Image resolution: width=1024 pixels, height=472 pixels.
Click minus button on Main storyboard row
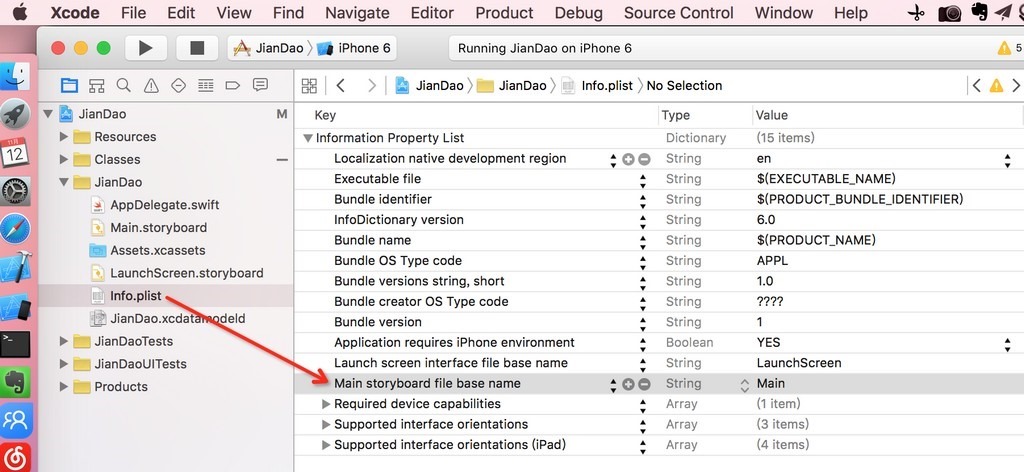click(x=644, y=384)
